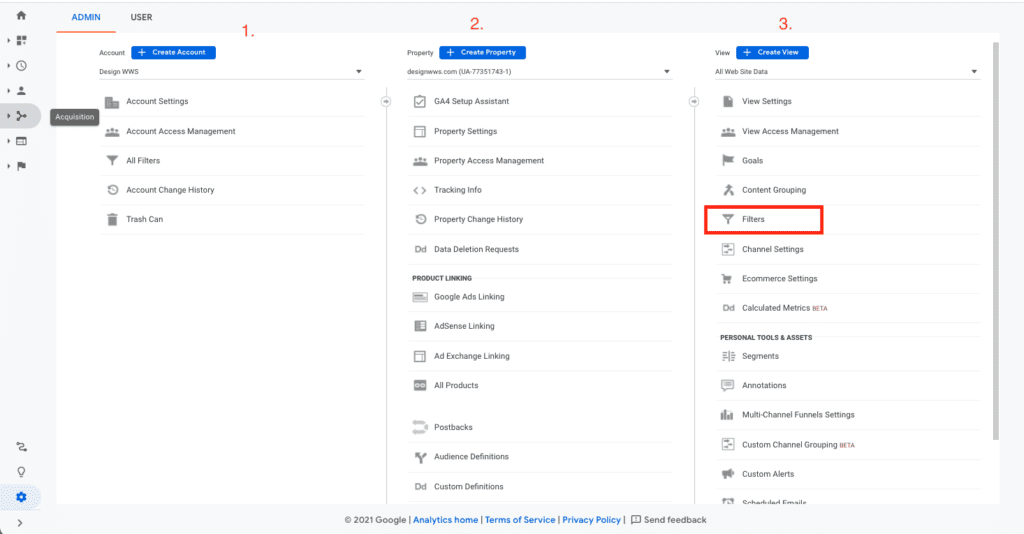This screenshot has height=534, width=1024.
Task: Expand the Audience section arrow in sidebar
Action: 8,91
